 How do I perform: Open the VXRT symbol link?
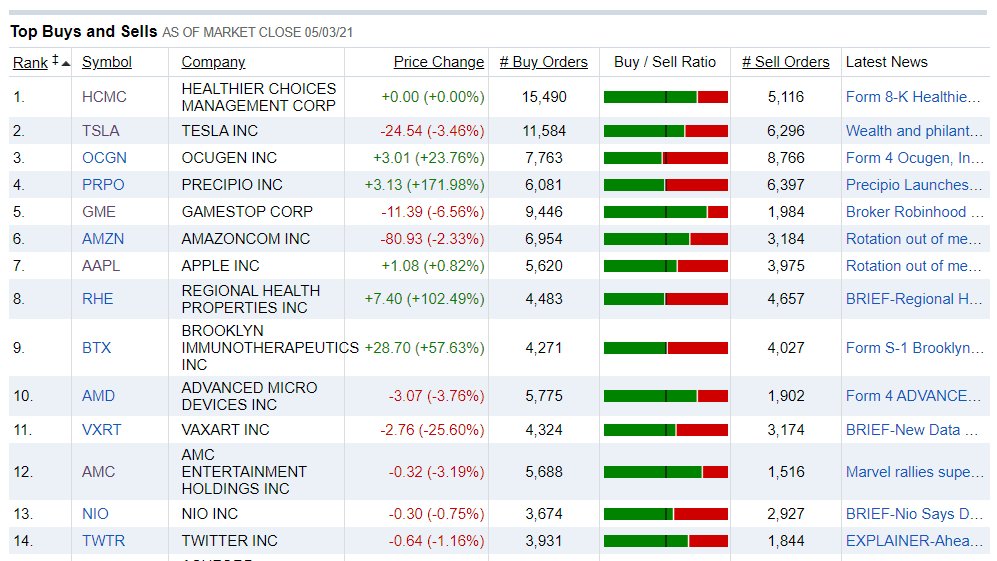(x=102, y=430)
